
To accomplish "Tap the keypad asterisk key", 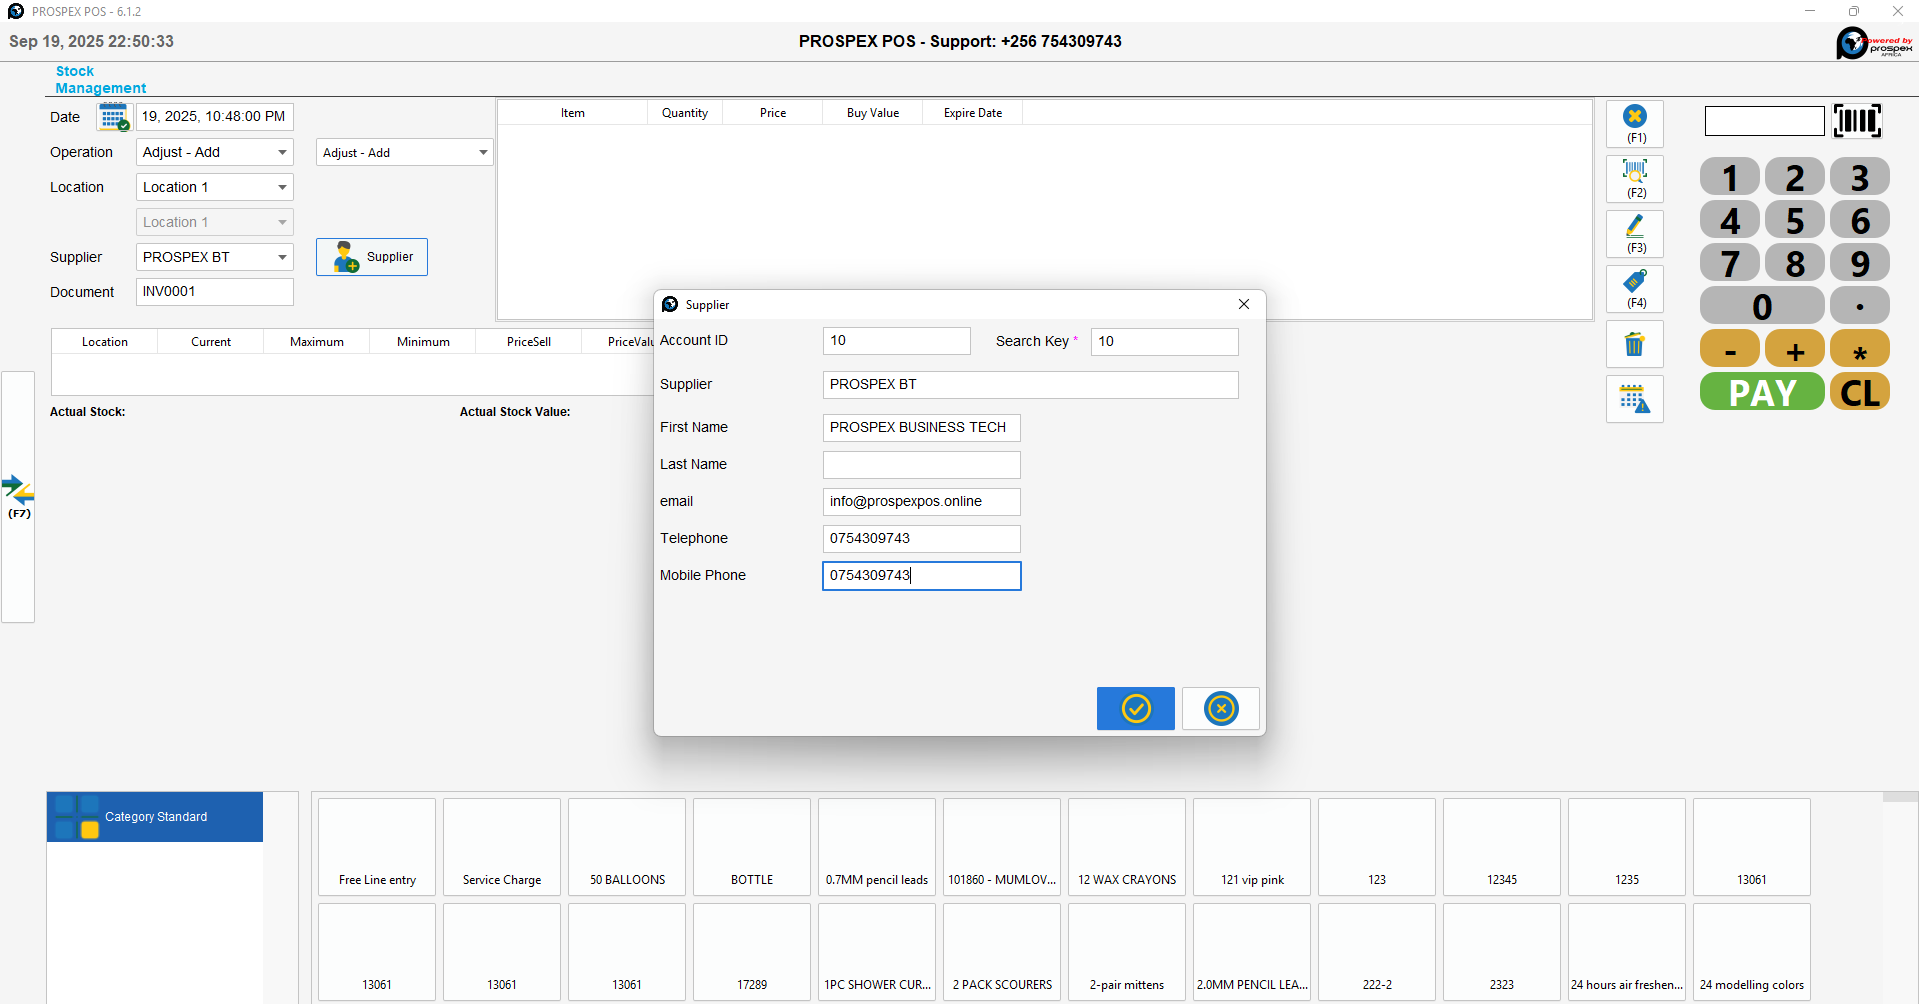I will pyautogui.click(x=1860, y=349).
